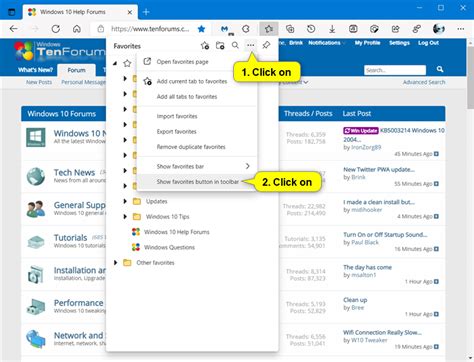Select Export favorites

[197, 131]
